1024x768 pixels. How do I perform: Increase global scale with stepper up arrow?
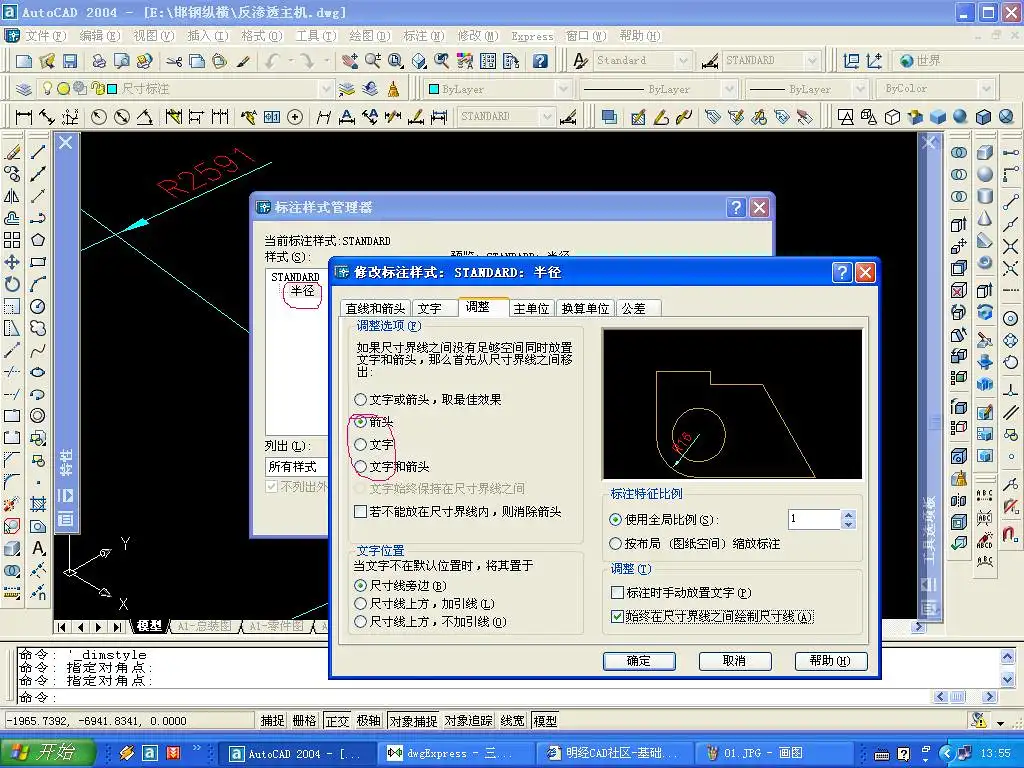point(848,515)
